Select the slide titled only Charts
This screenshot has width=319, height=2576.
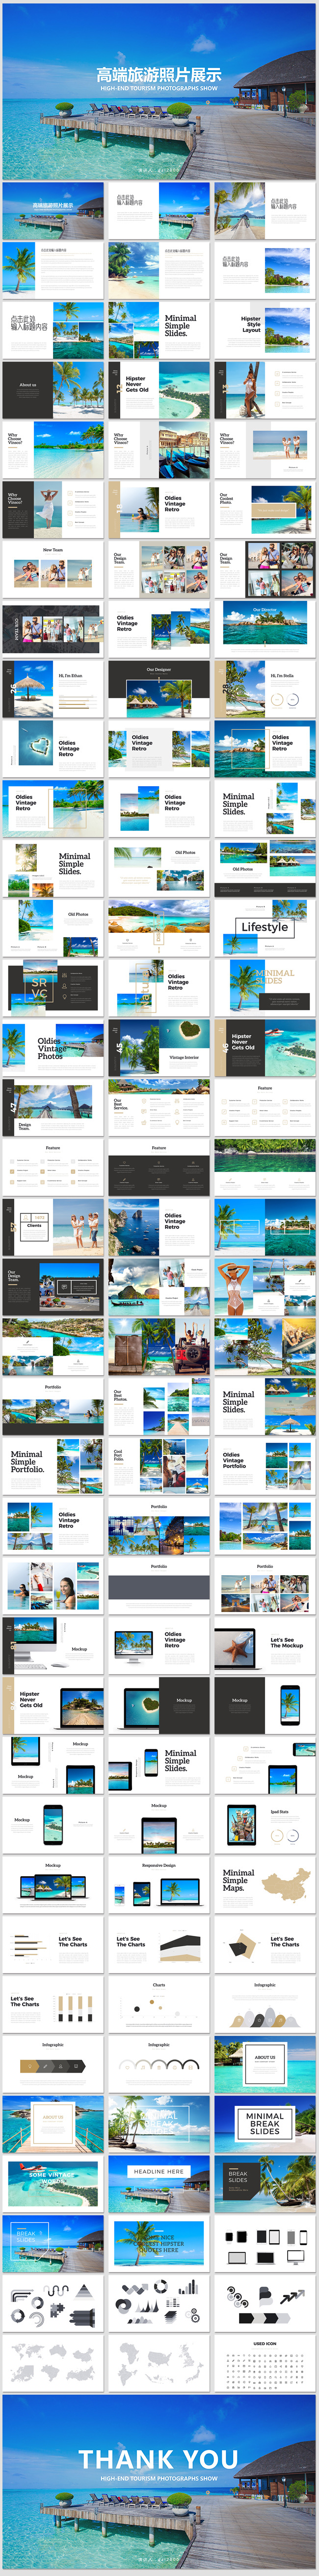click(159, 2005)
